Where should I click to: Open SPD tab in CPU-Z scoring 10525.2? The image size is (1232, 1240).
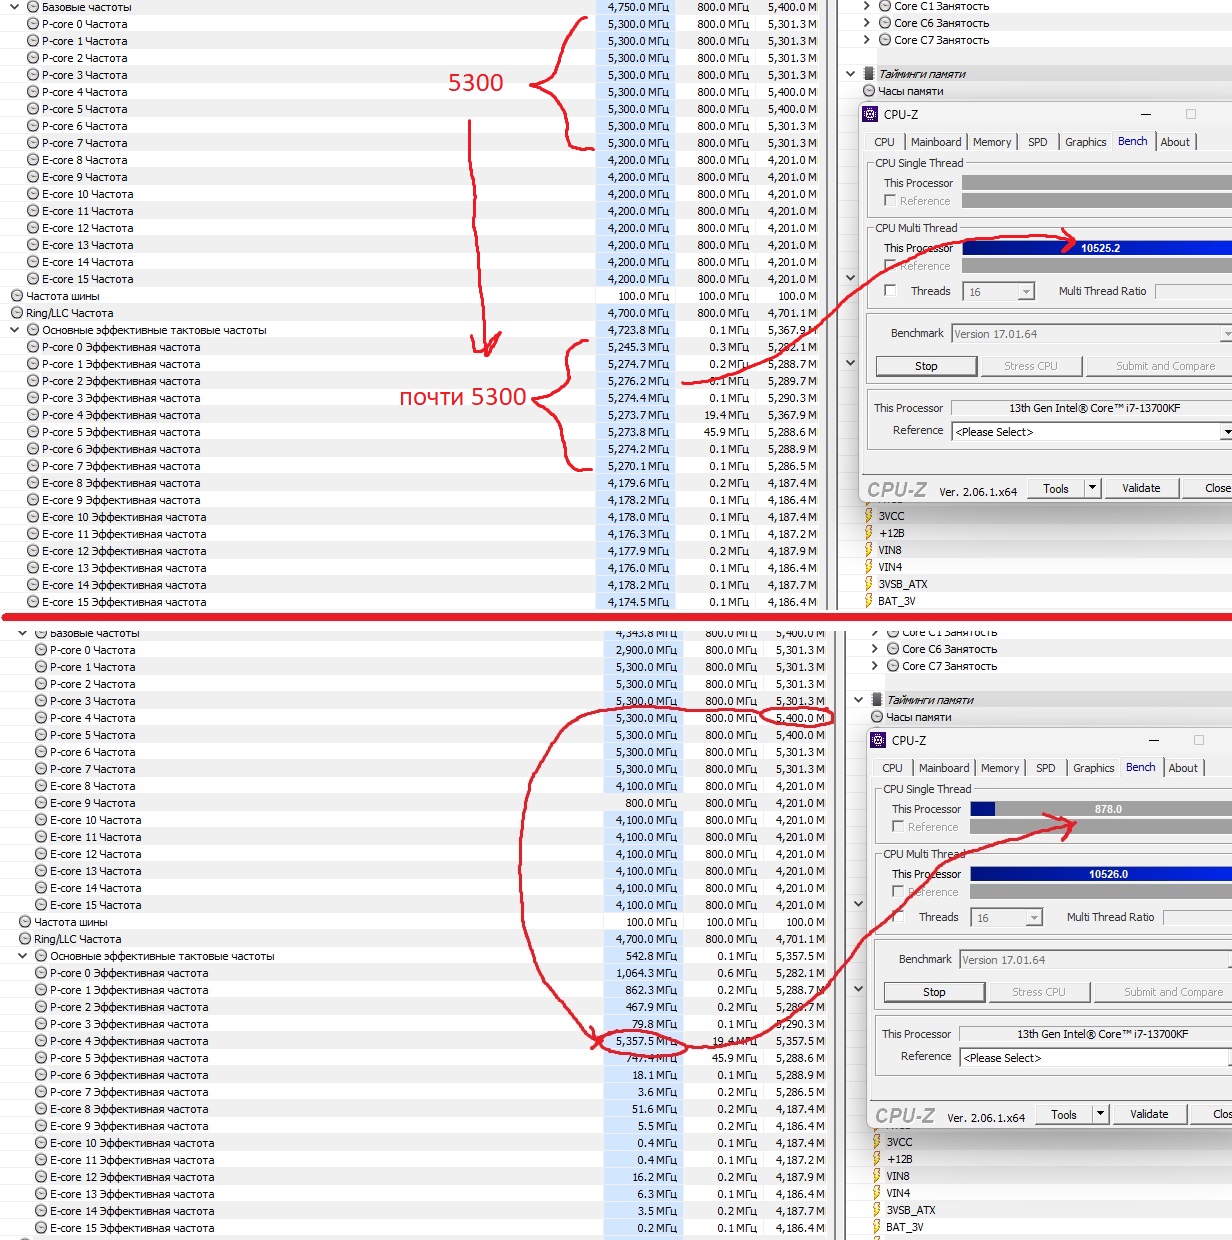point(1038,142)
